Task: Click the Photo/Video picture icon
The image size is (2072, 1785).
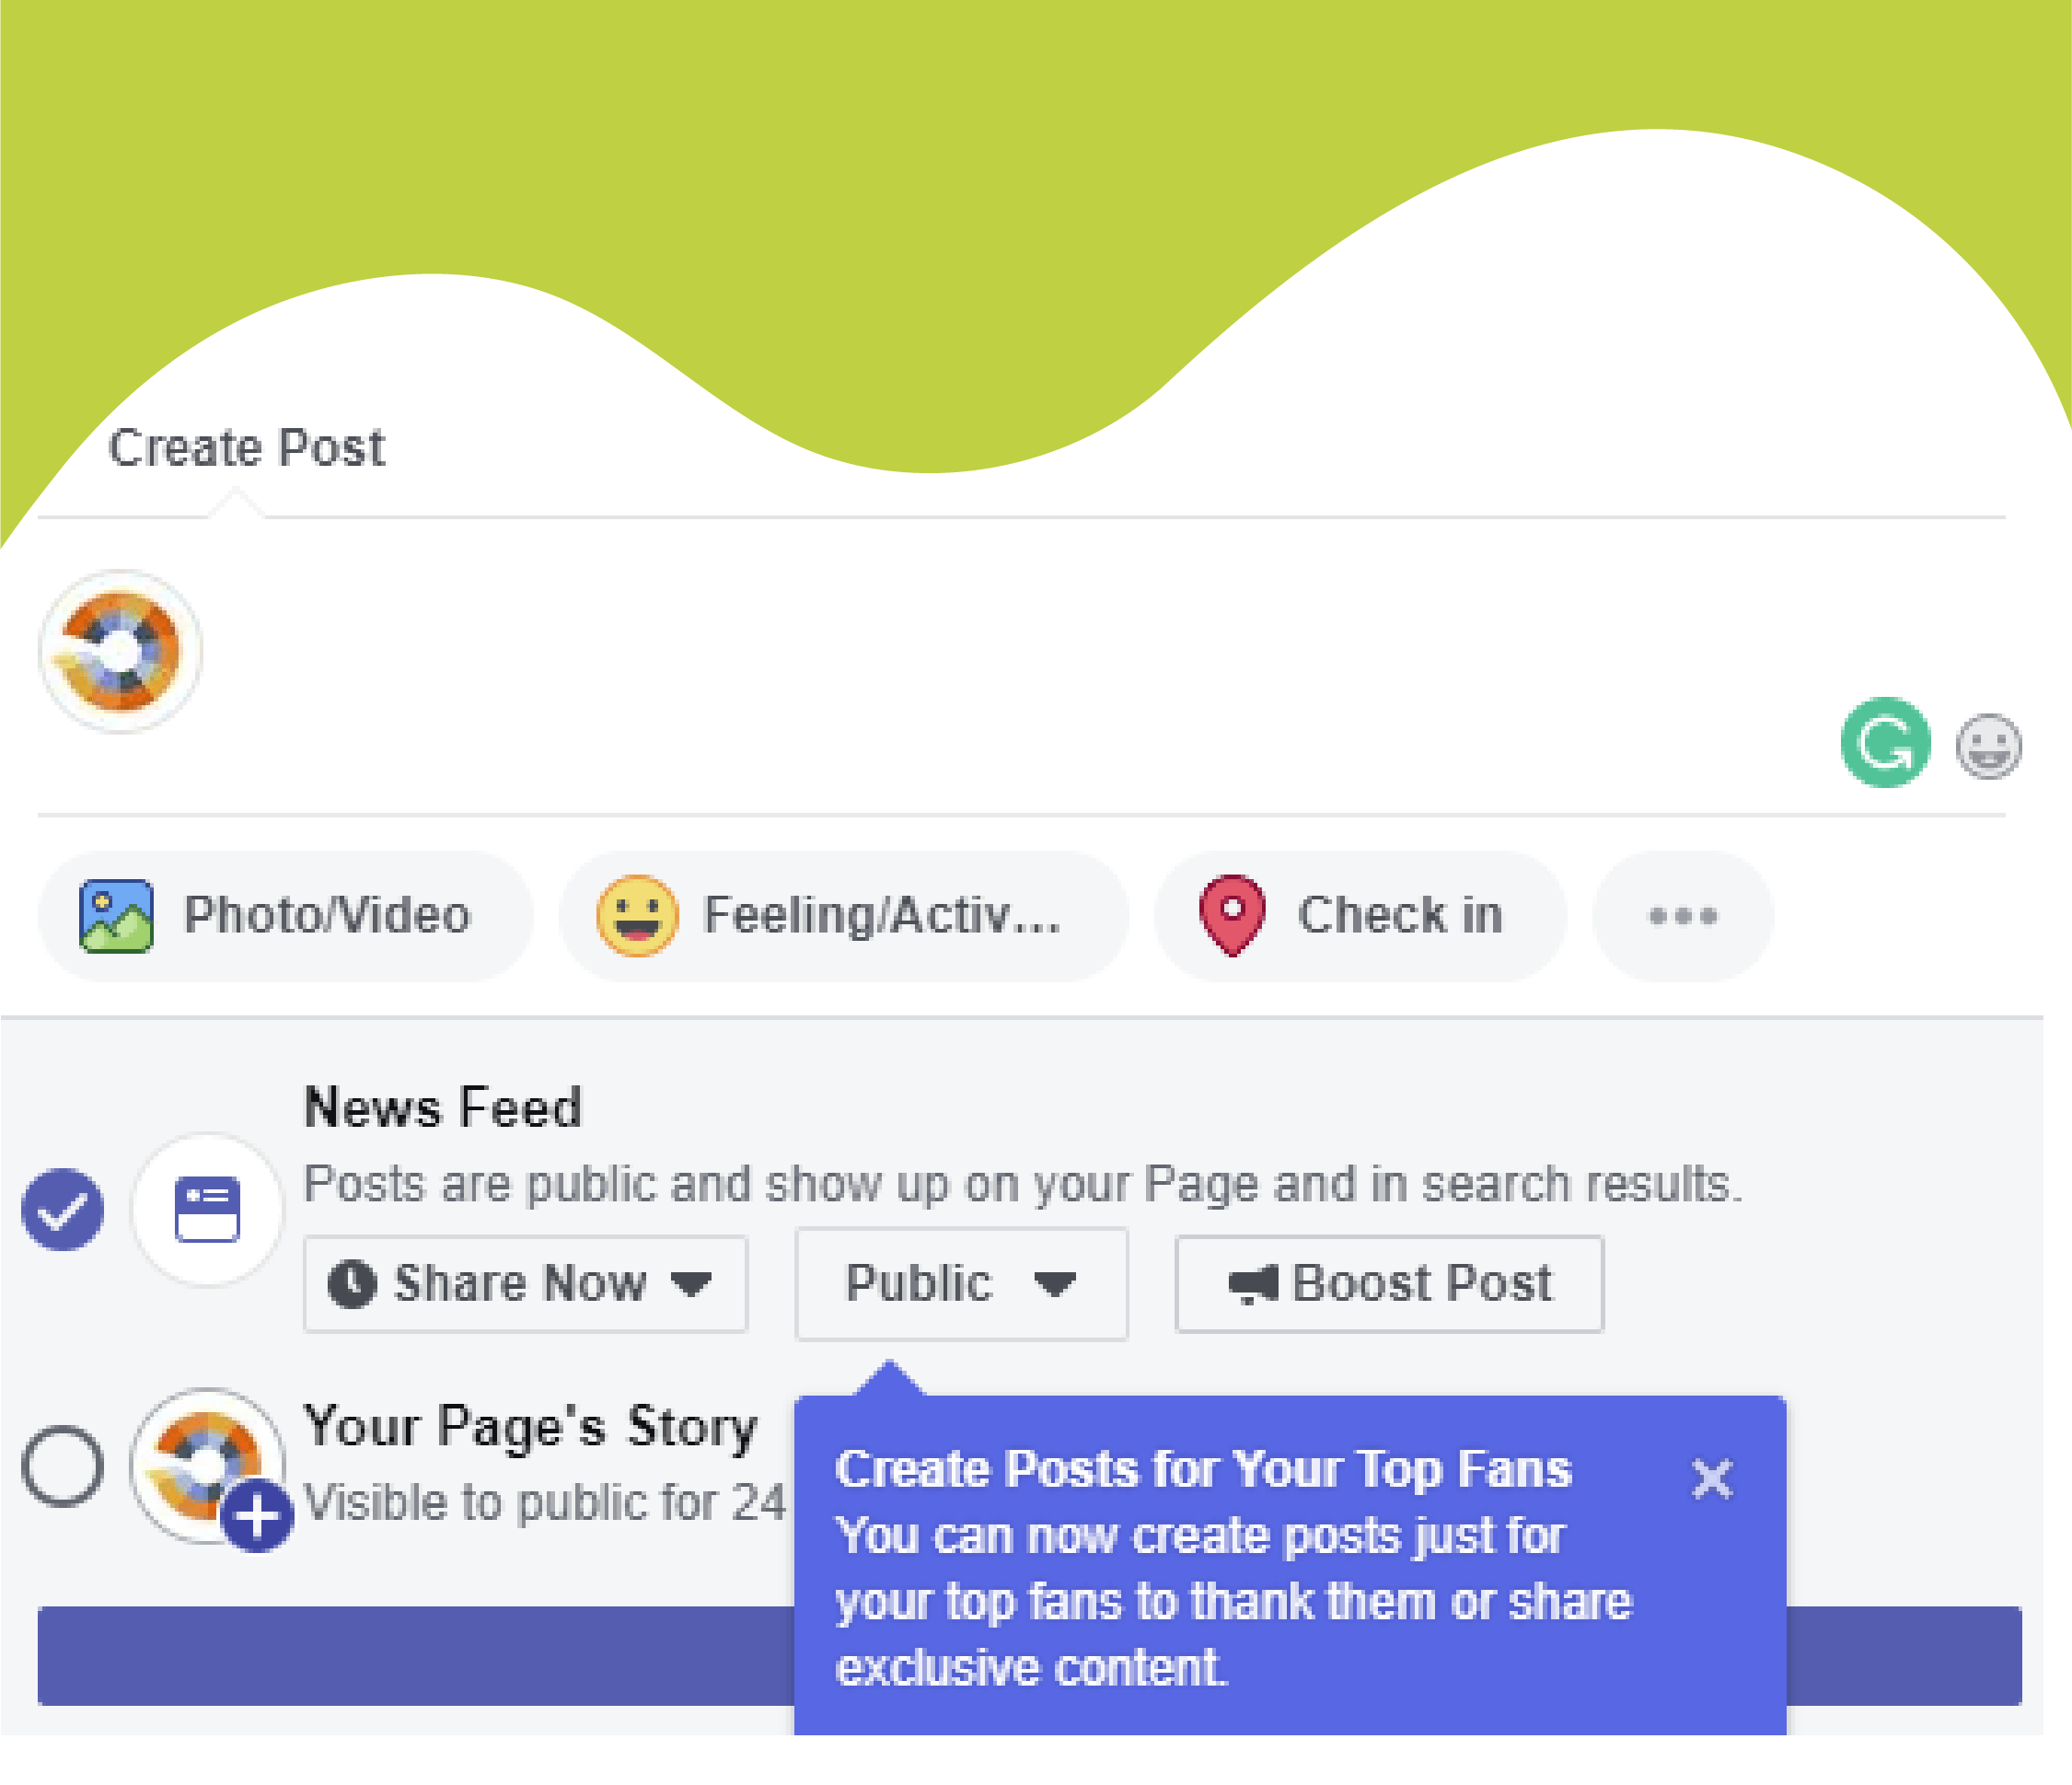Action: pos(116,916)
